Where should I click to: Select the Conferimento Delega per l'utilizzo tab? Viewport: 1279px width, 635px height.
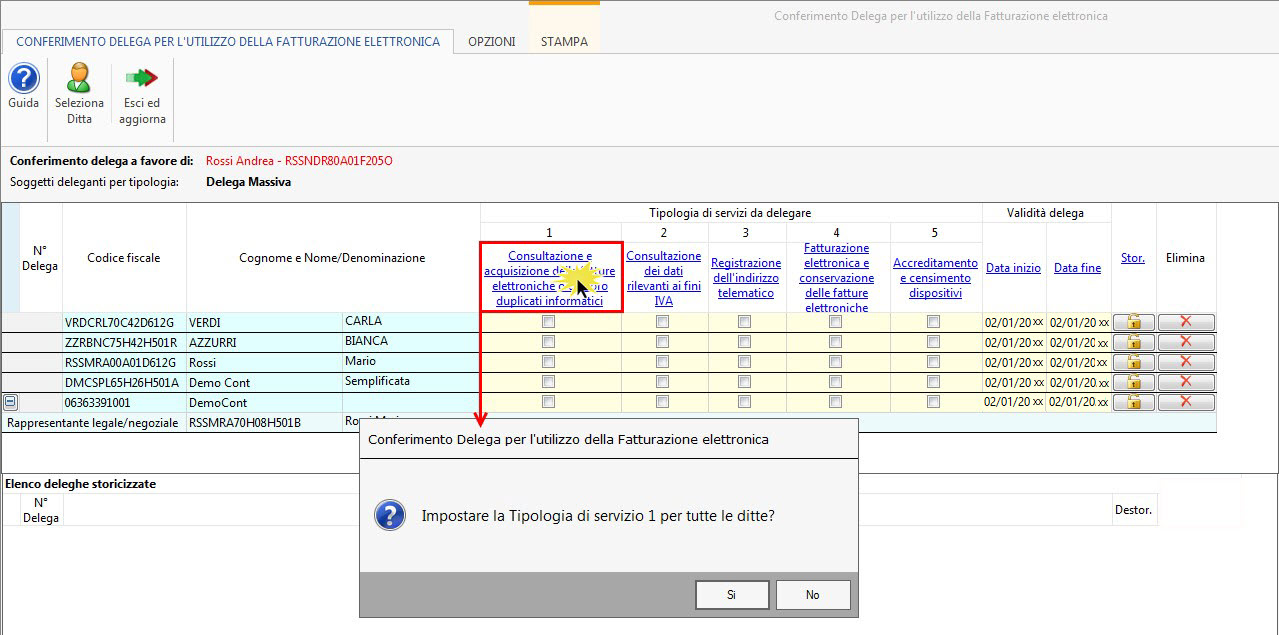click(228, 42)
